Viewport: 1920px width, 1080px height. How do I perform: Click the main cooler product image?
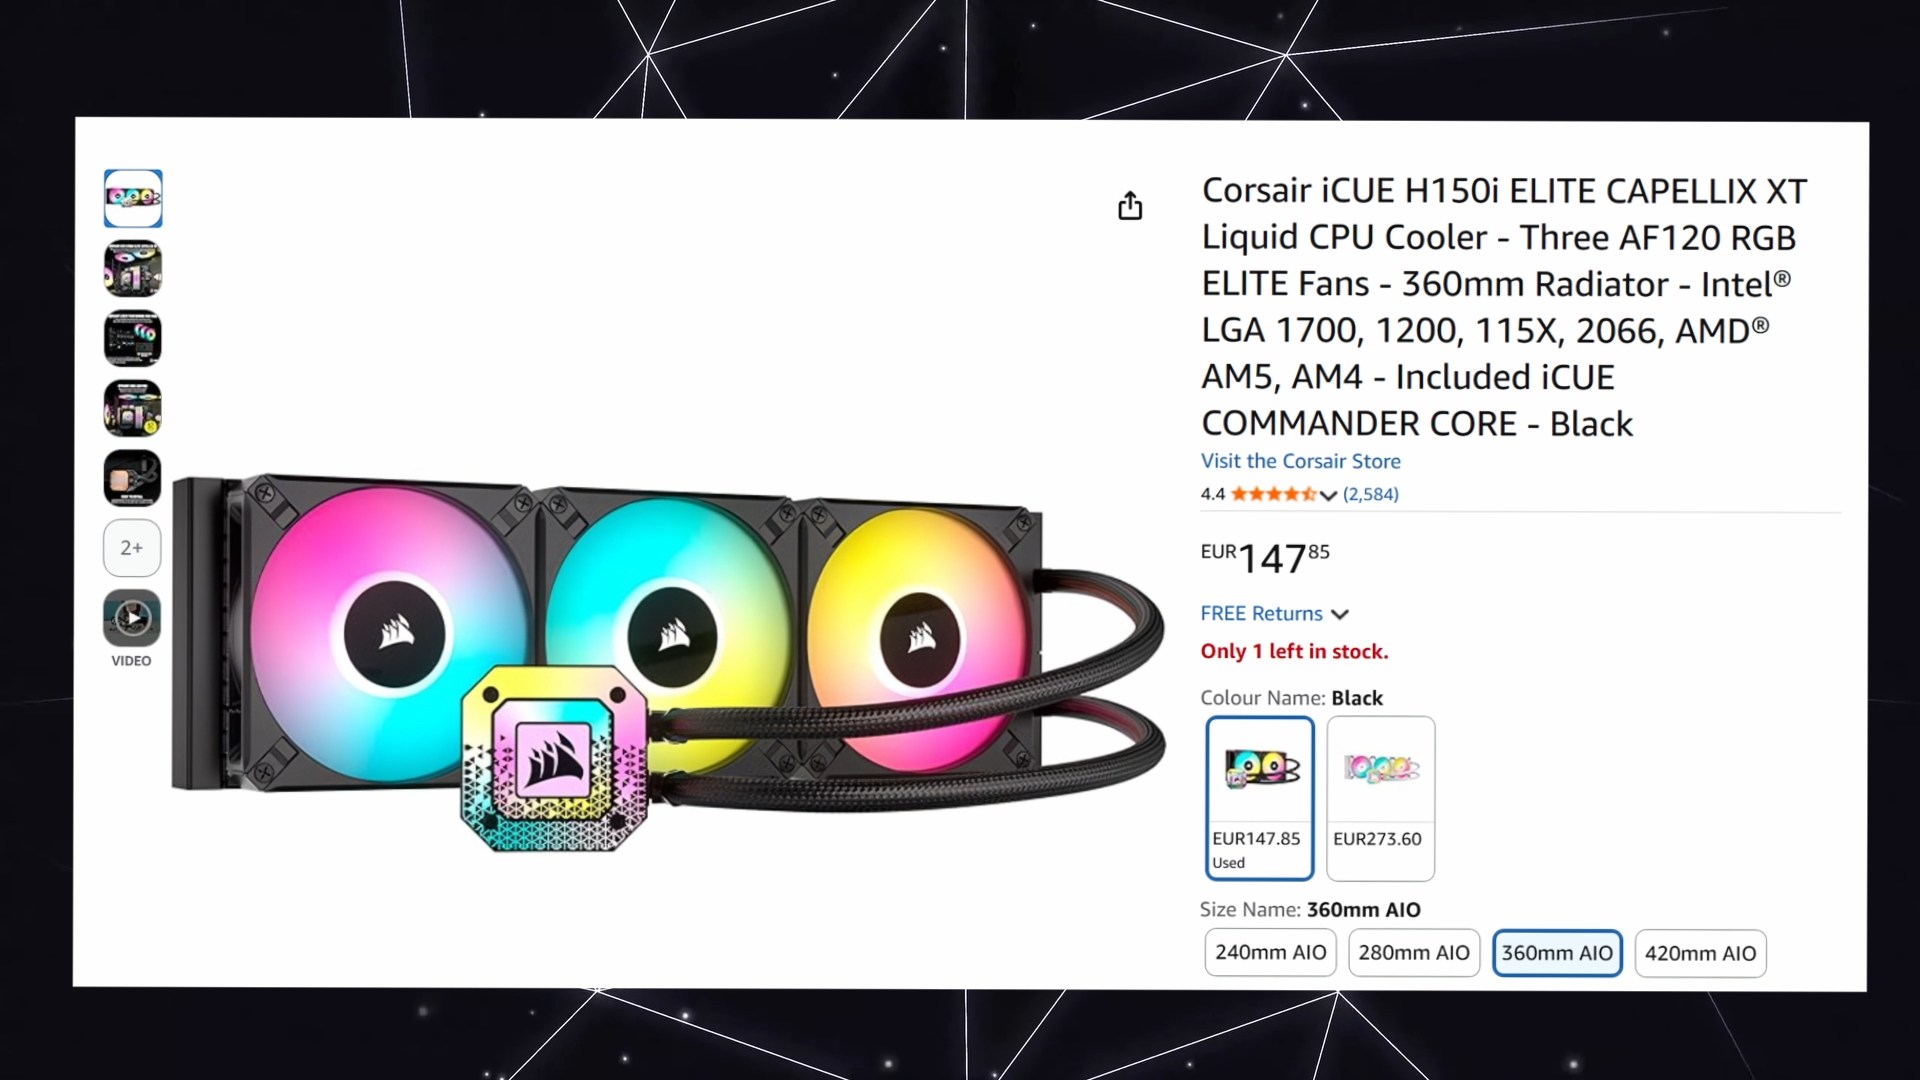pyautogui.click(x=668, y=662)
